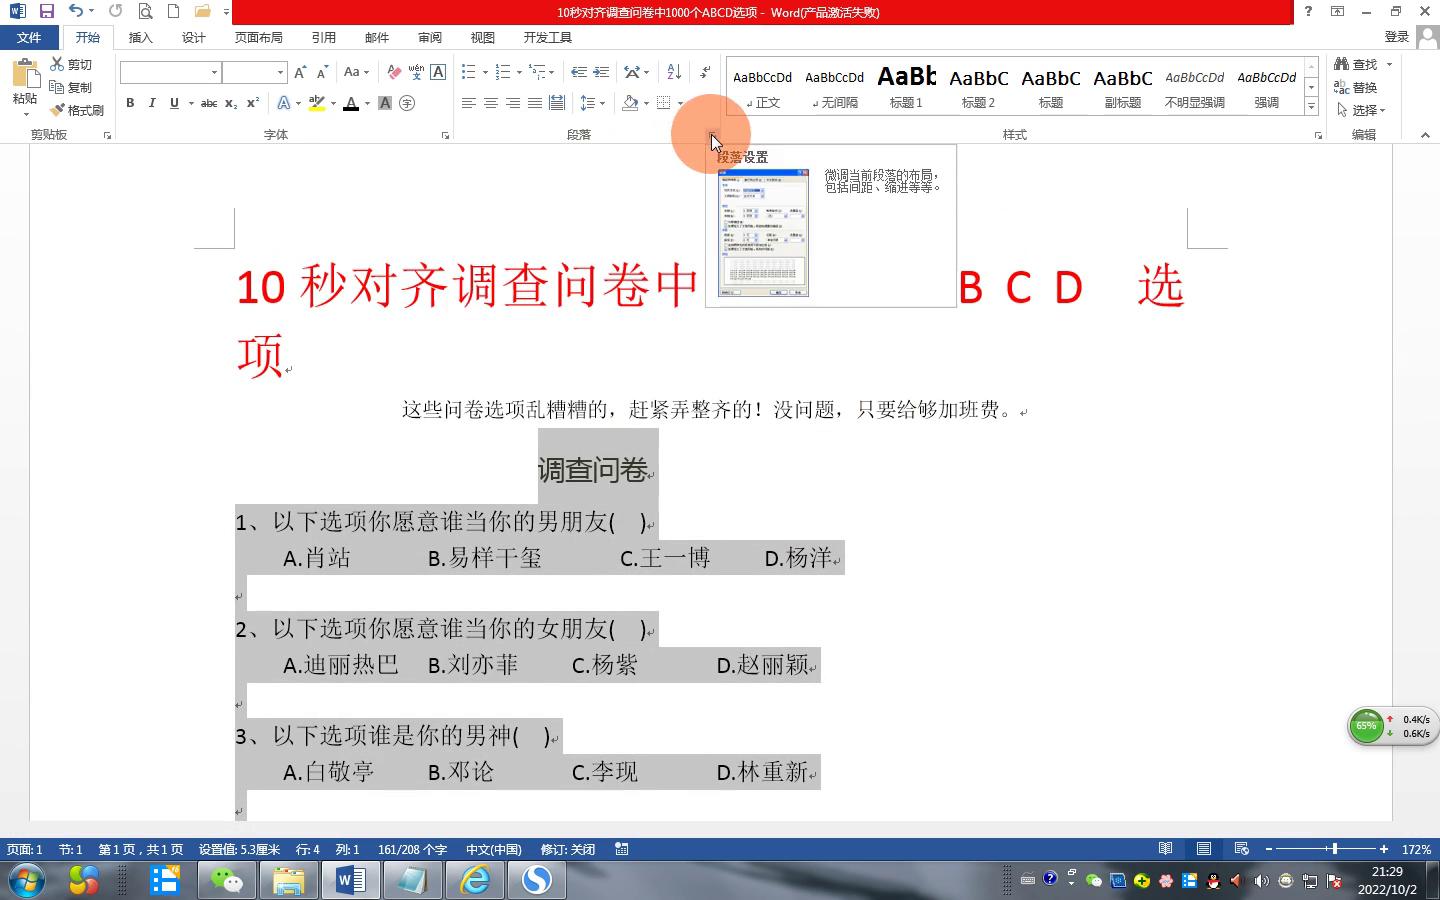Screen dimensions: 1440x900
Task: Click the increase indent icon
Action: click(x=601, y=72)
